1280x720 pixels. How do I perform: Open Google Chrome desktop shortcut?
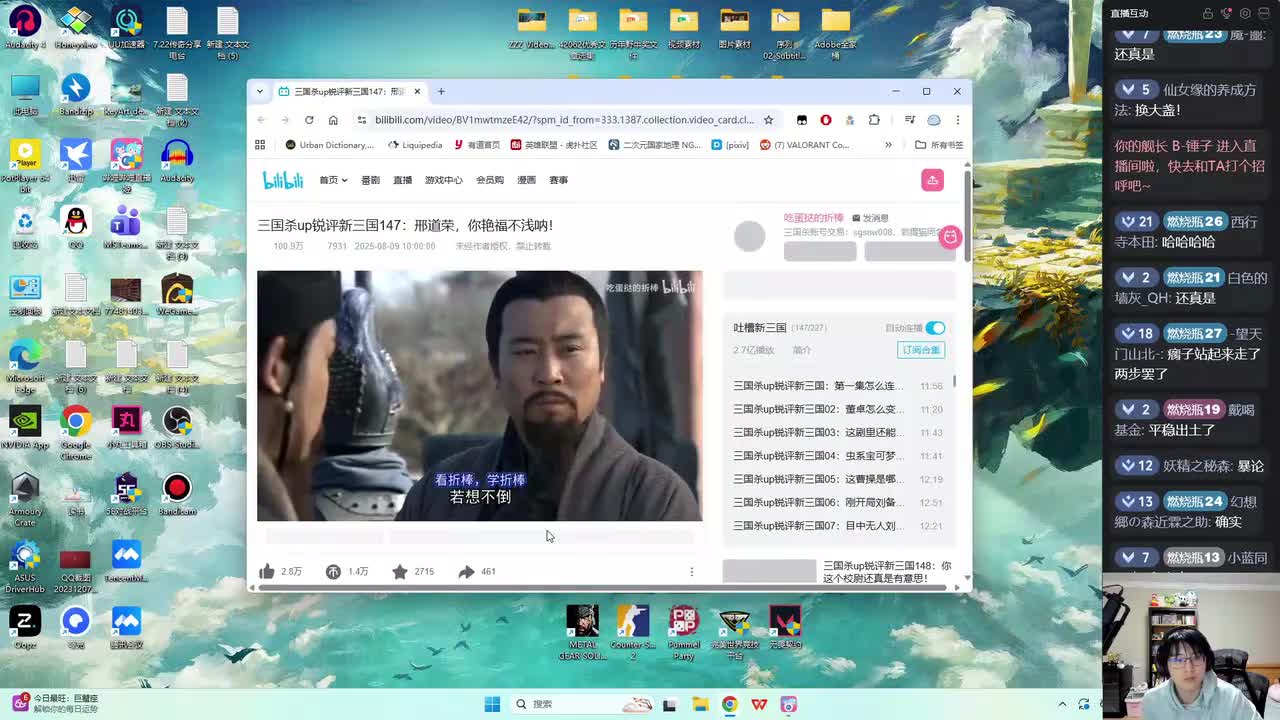click(x=75, y=432)
